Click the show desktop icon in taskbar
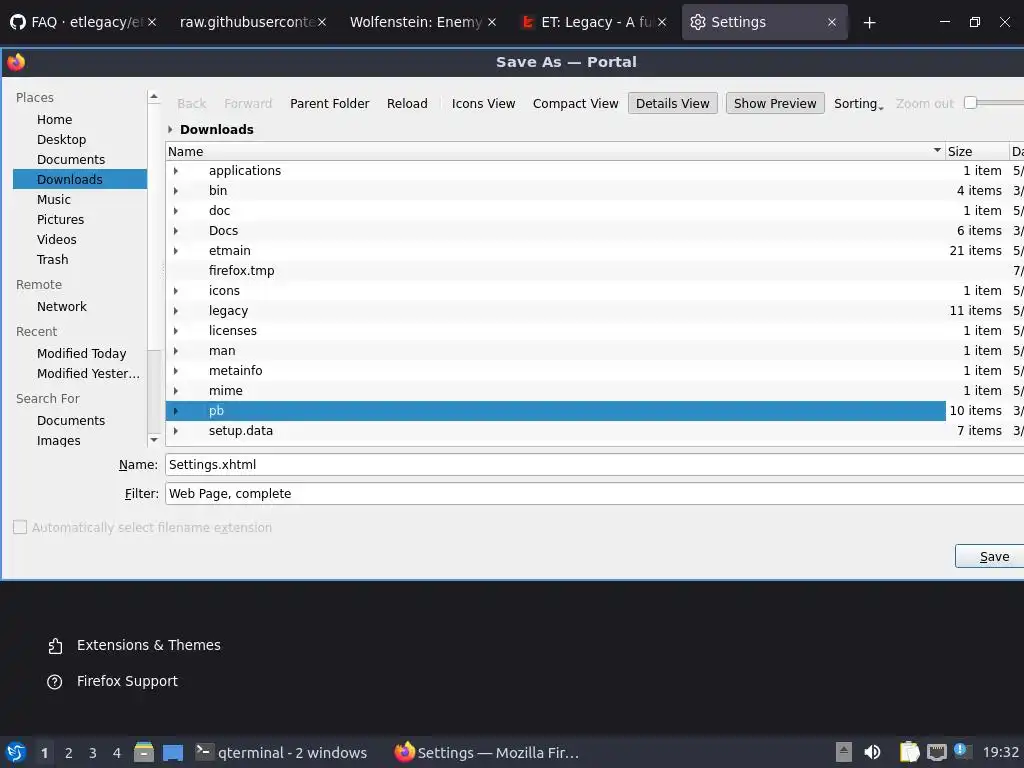The width and height of the screenshot is (1024, 768). pyautogui.click(x=172, y=753)
